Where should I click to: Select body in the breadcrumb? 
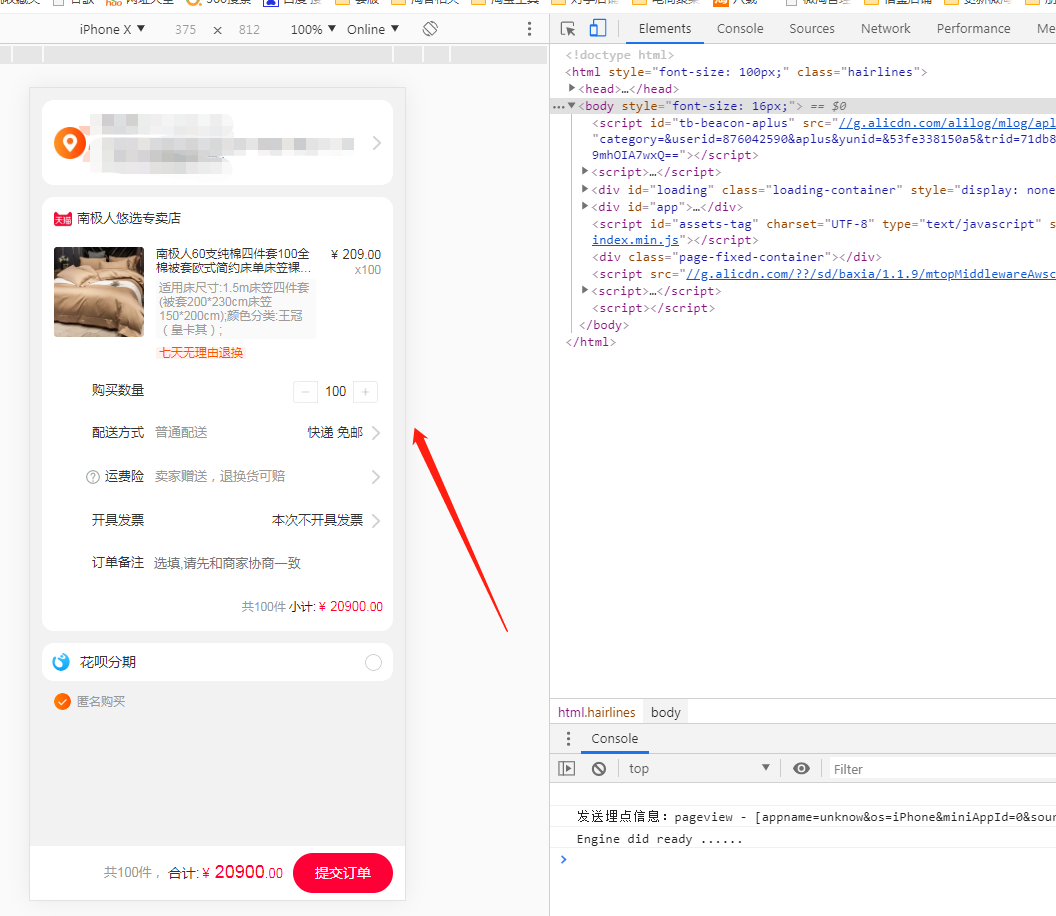coord(665,713)
